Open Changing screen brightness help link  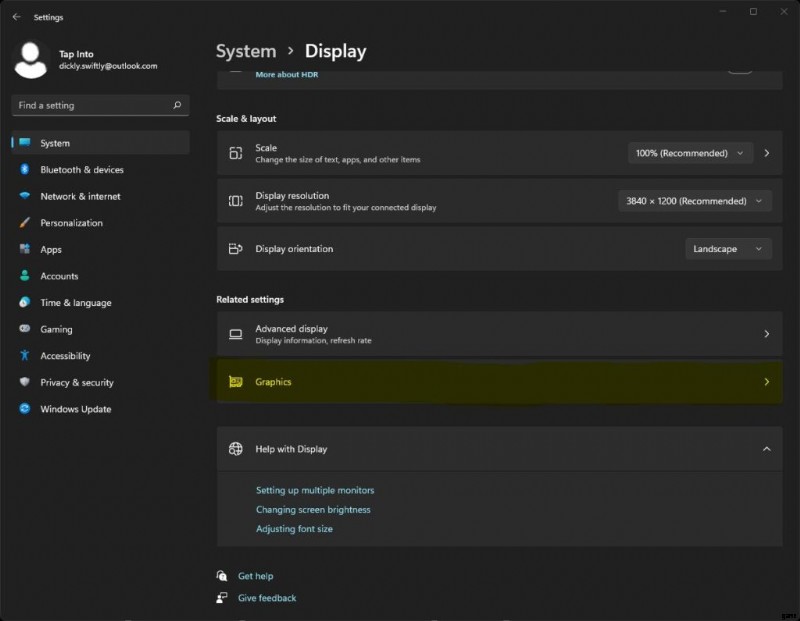point(313,509)
